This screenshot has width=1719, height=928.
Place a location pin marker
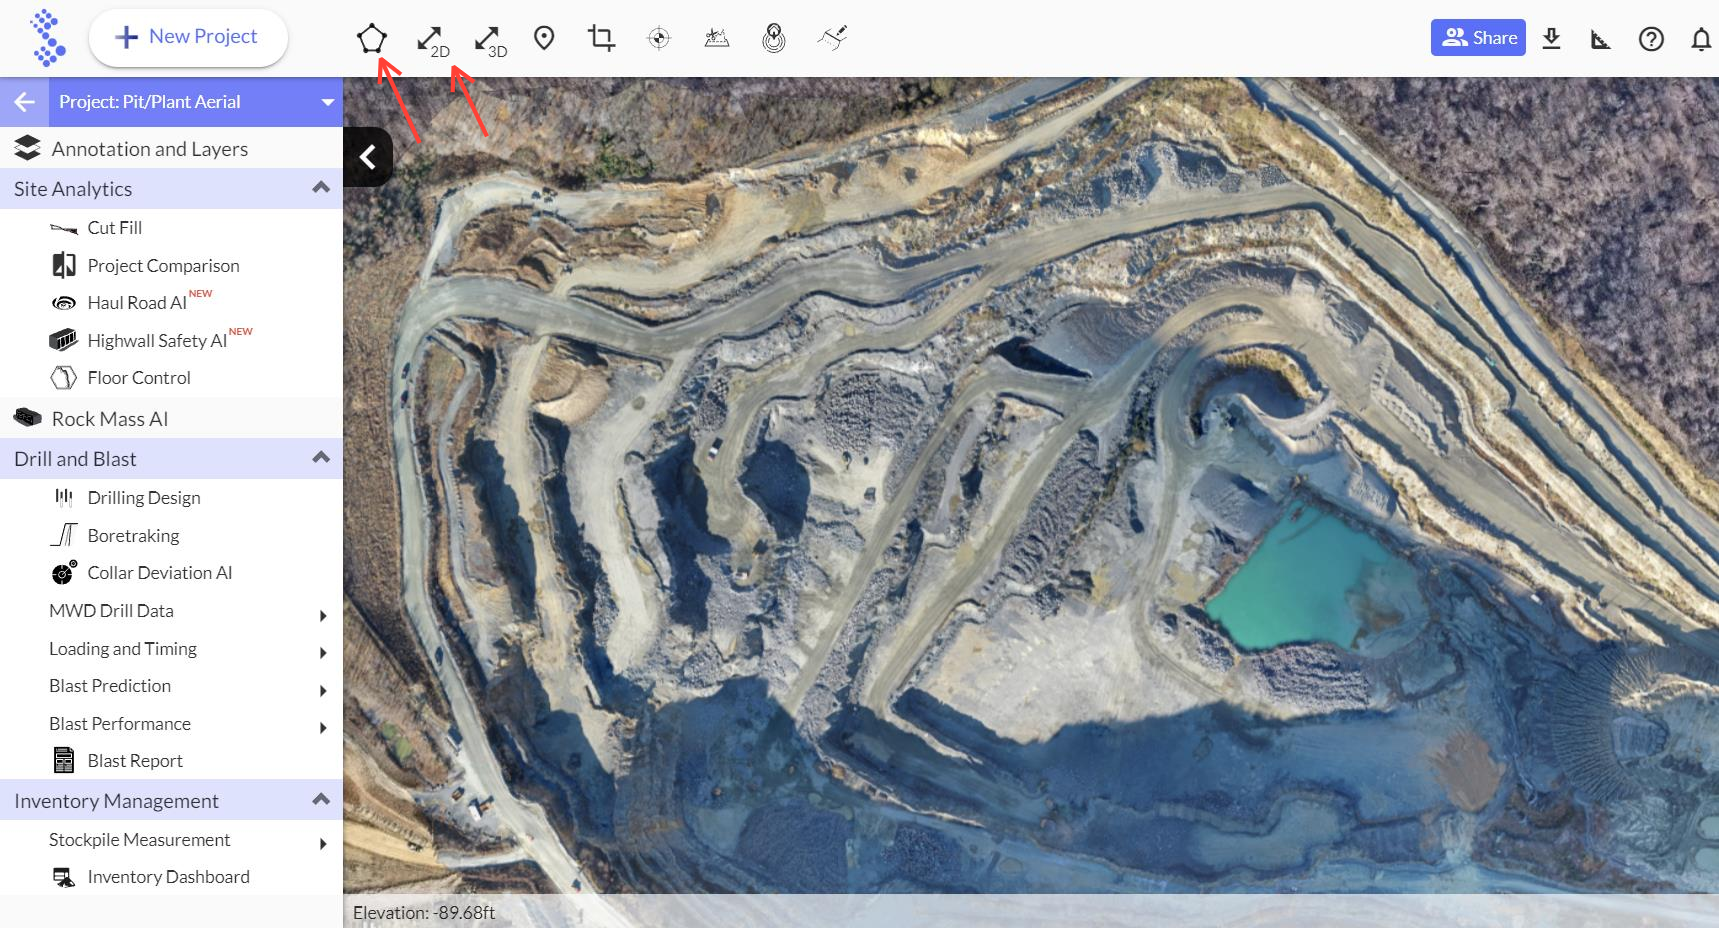click(544, 39)
